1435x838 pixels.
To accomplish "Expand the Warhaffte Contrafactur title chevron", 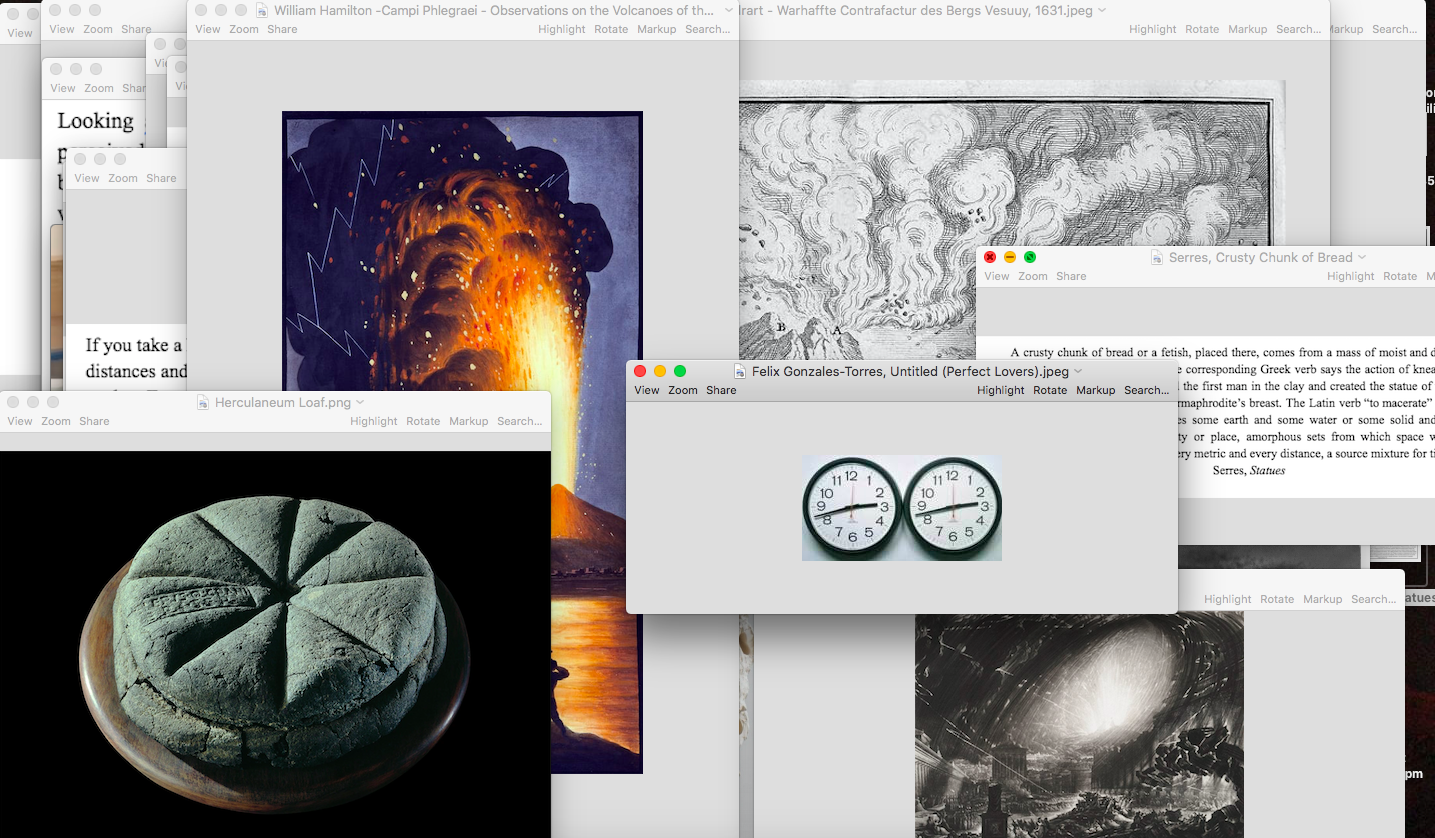I will (1102, 10).
